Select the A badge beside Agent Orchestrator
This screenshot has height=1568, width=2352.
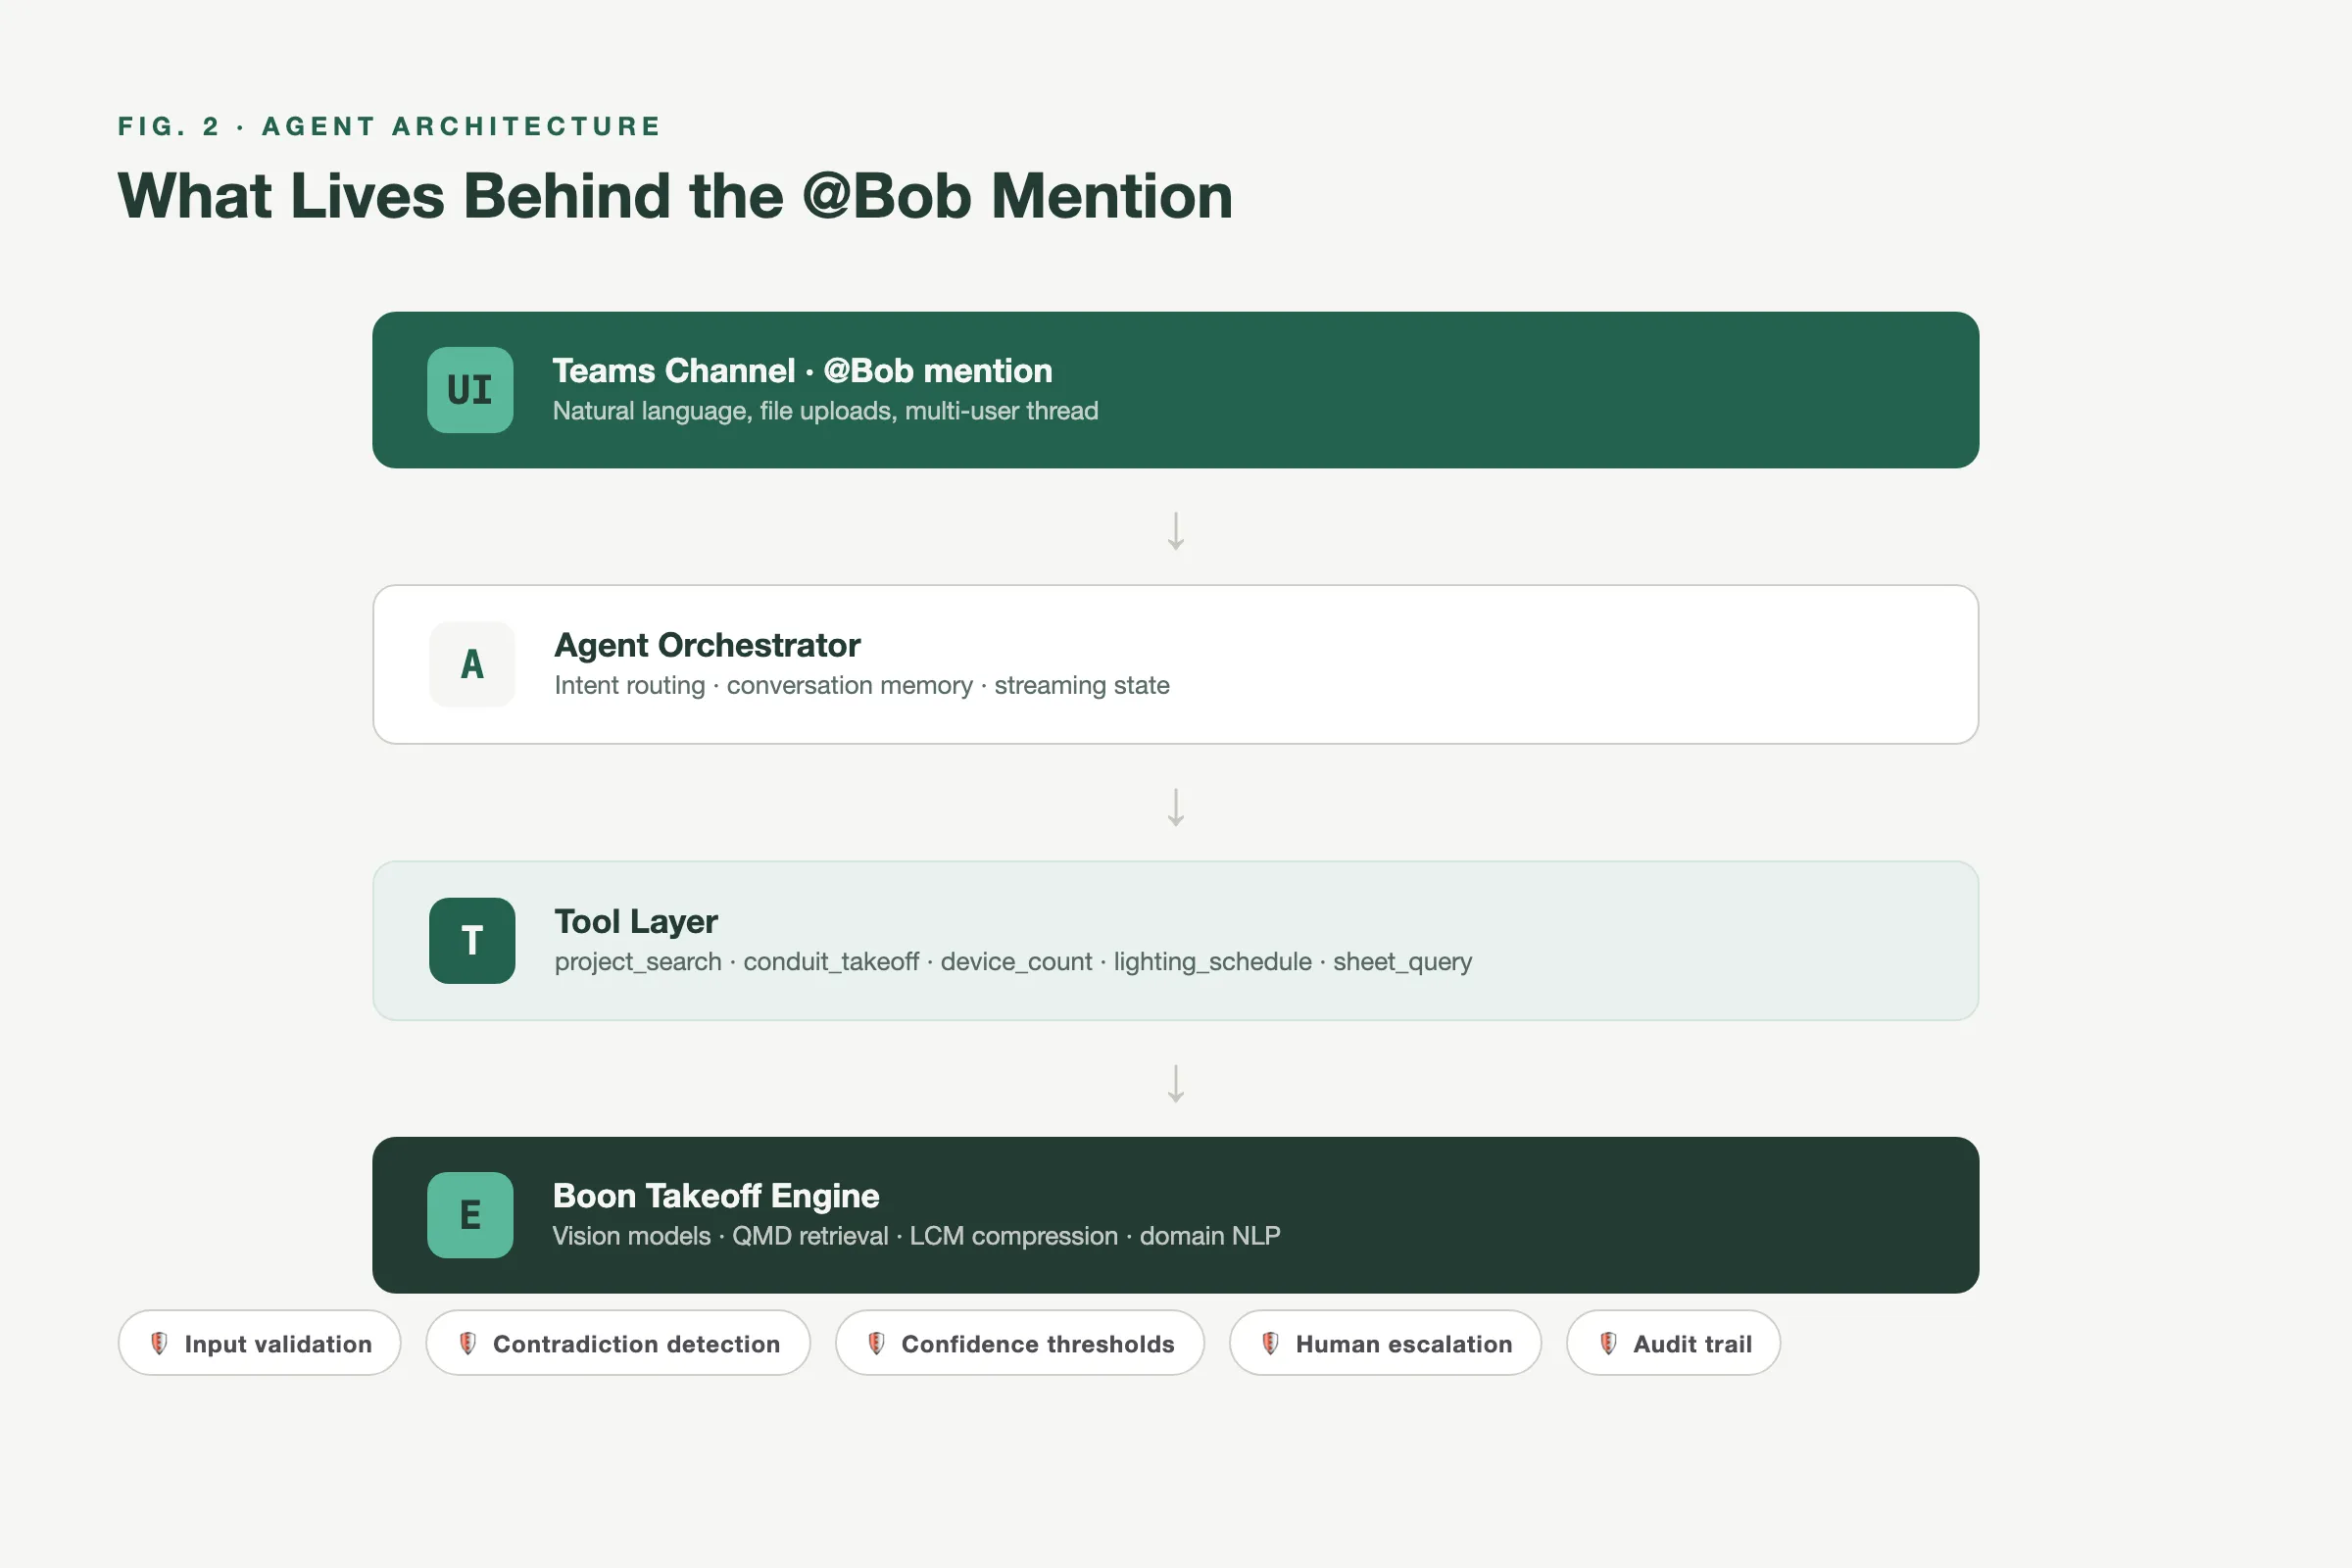point(472,664)
